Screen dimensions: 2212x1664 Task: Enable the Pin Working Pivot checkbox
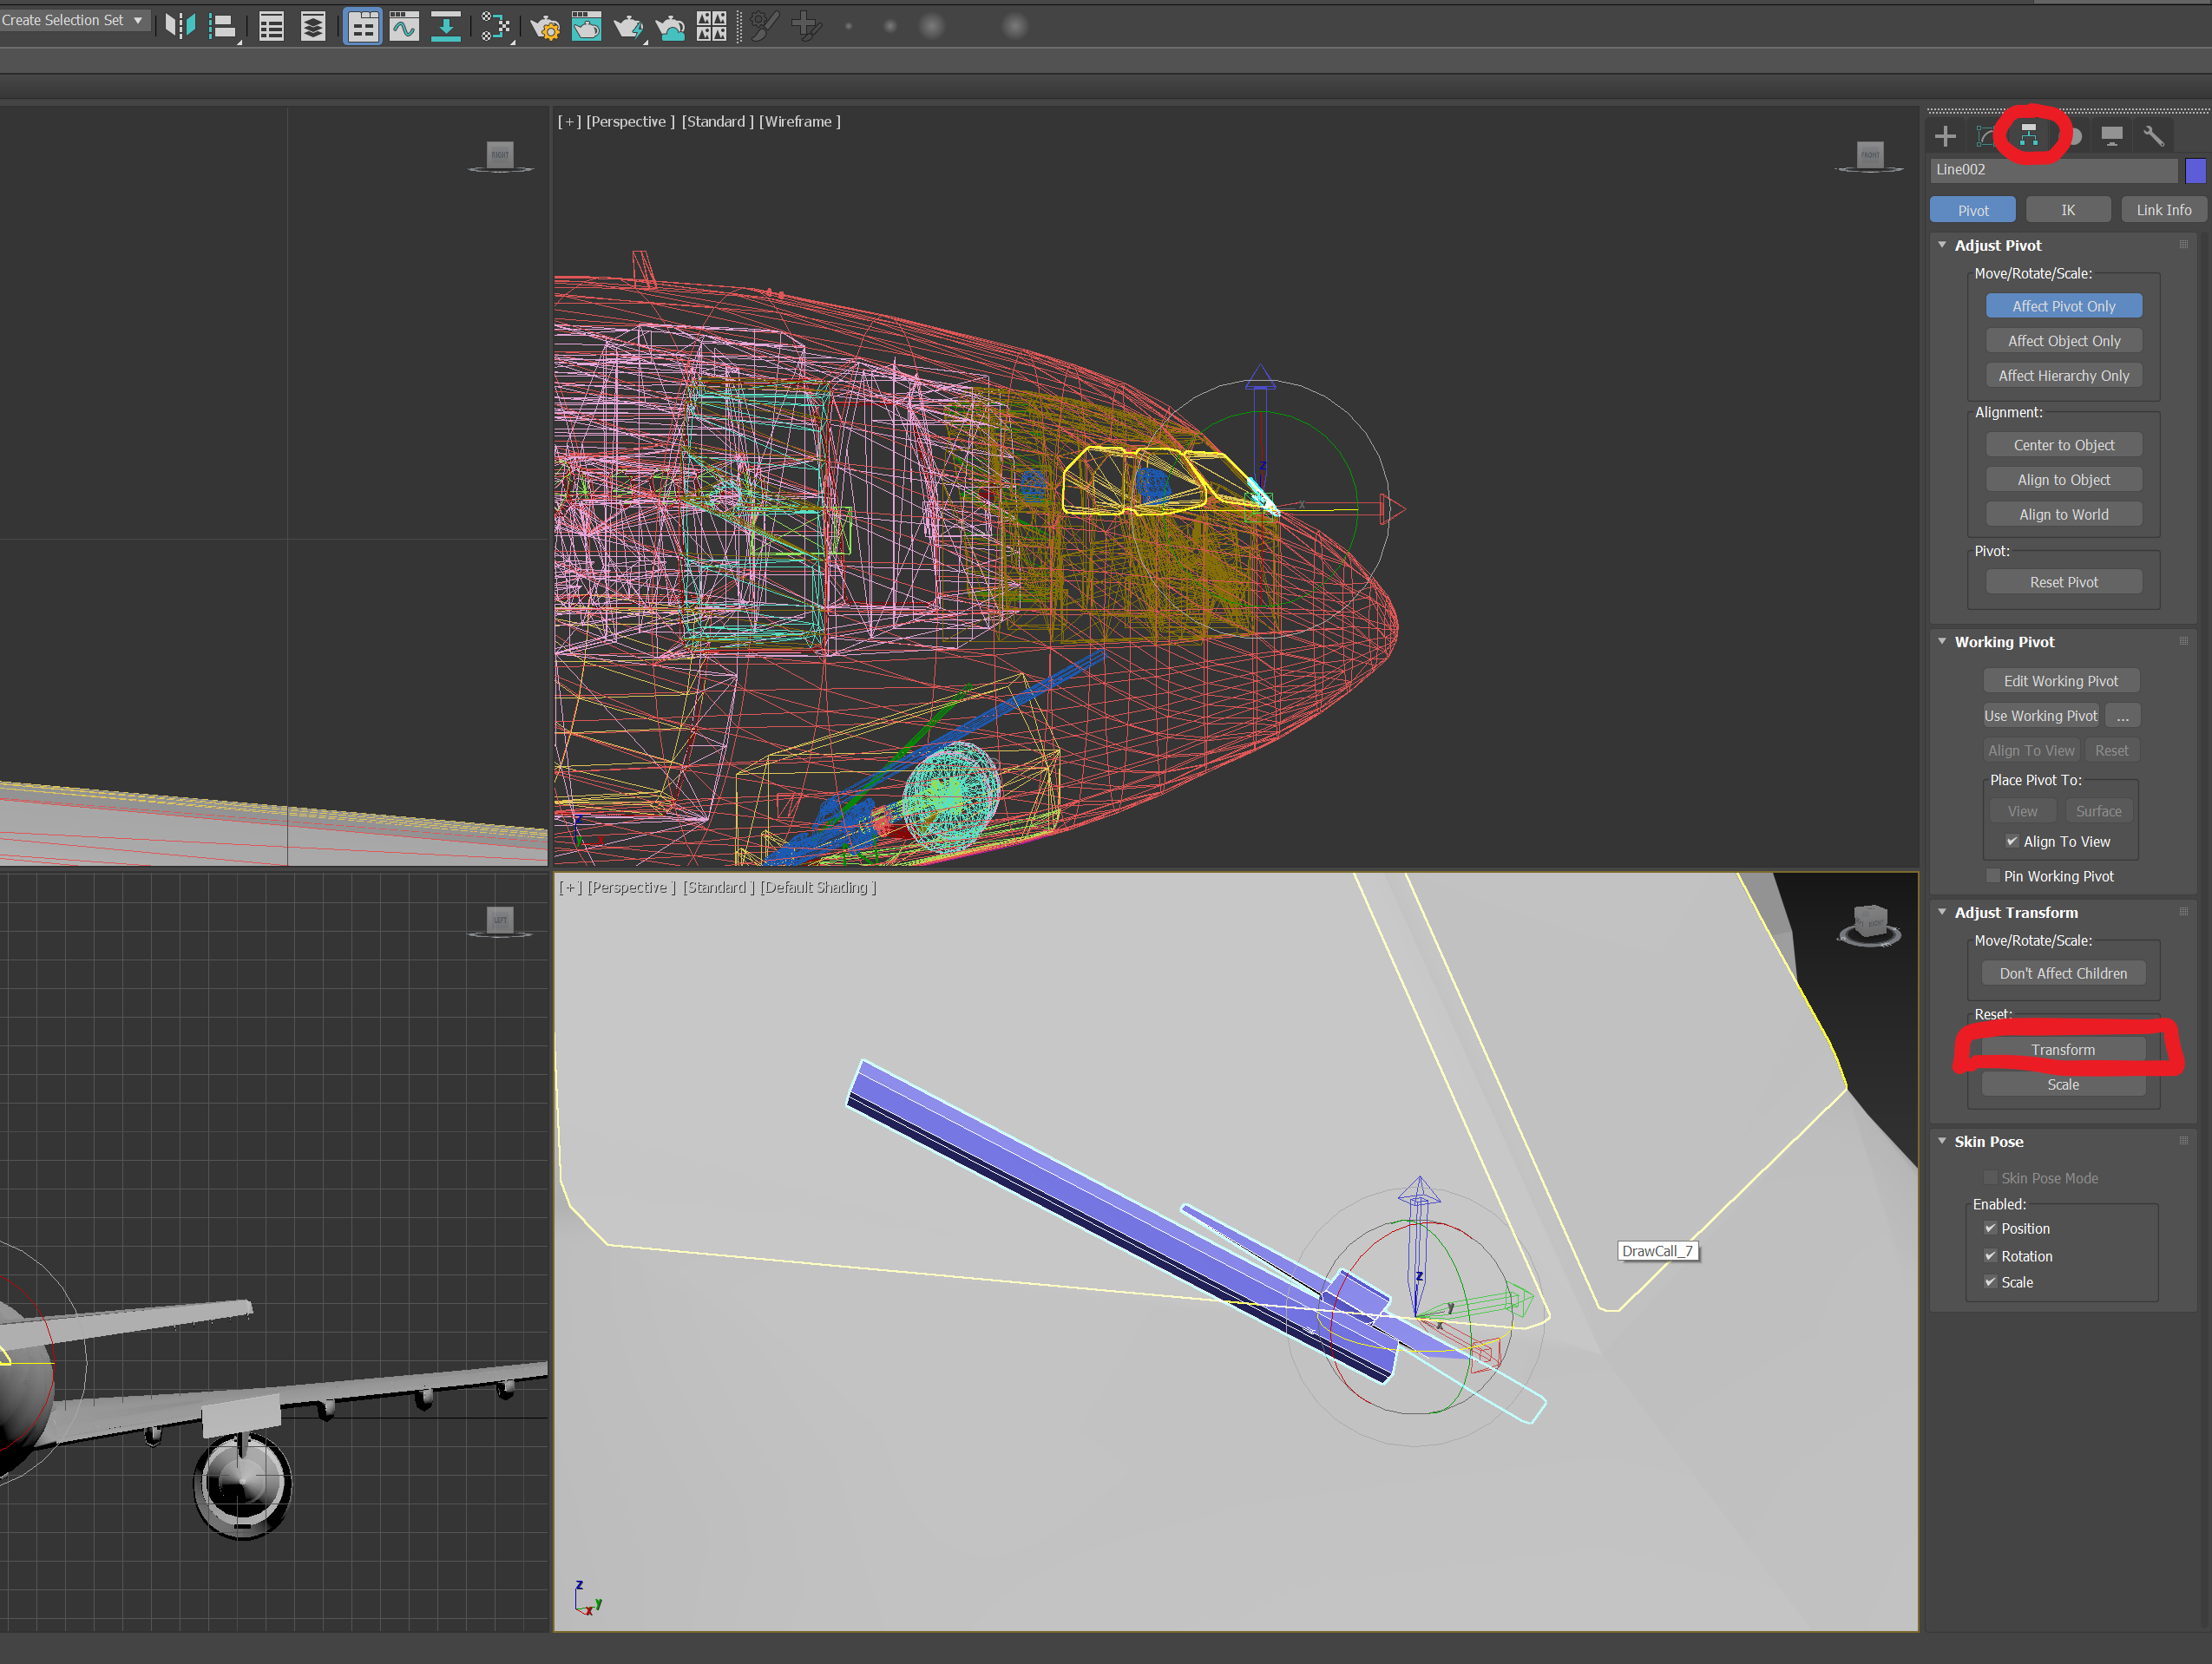point(1993,876)
